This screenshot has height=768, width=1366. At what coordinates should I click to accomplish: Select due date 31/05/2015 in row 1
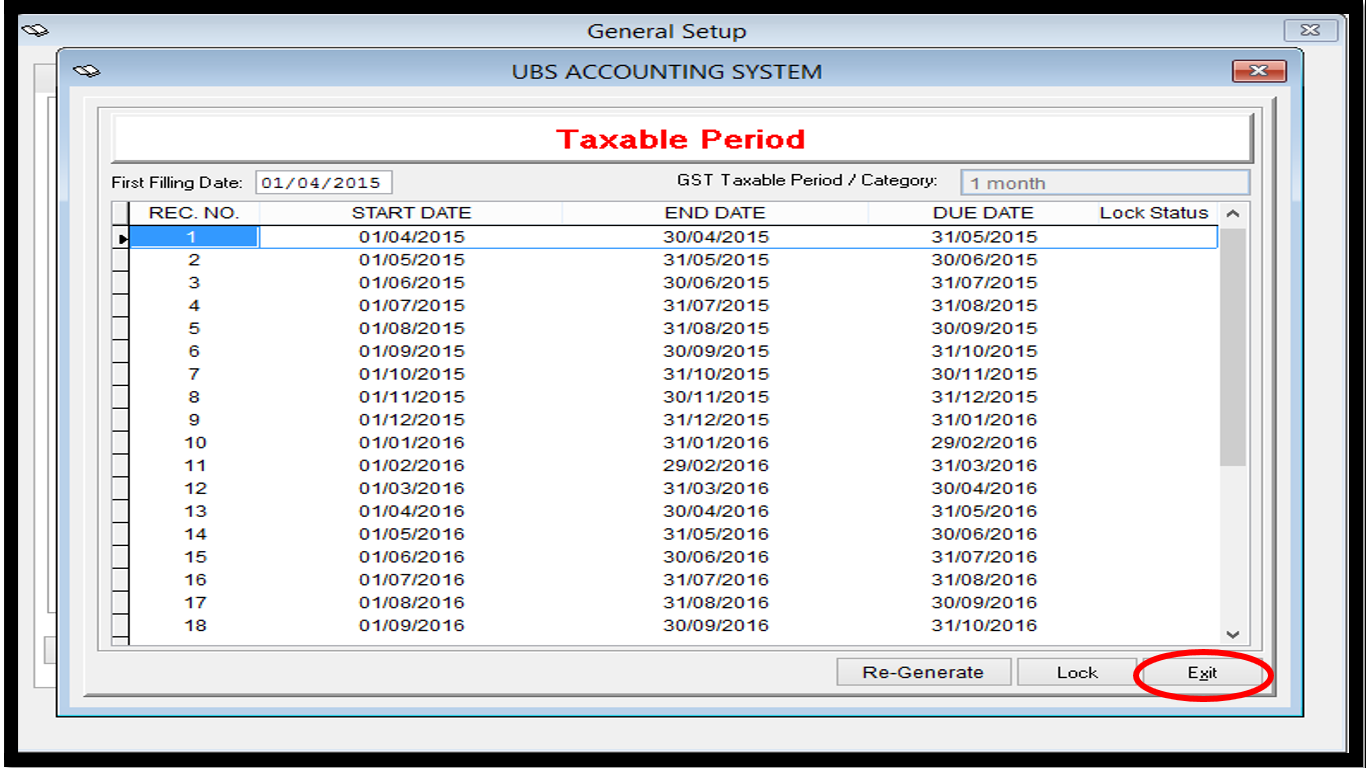click(x=984, y=237)
